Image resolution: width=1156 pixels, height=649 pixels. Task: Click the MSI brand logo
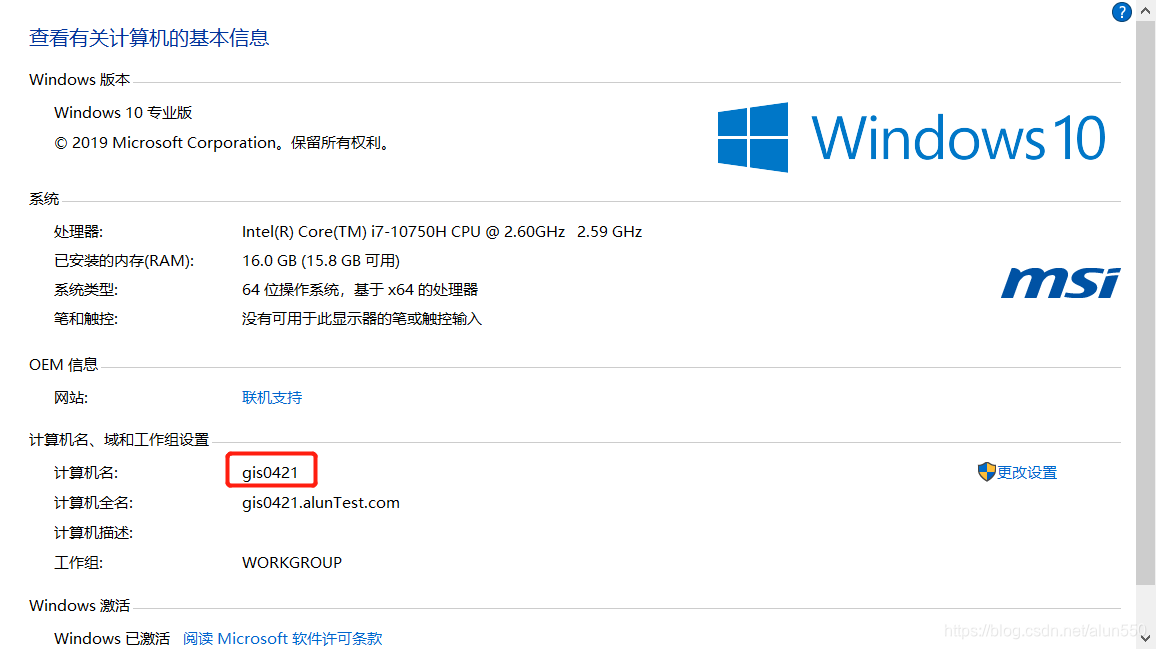(x=1061, y=283)
